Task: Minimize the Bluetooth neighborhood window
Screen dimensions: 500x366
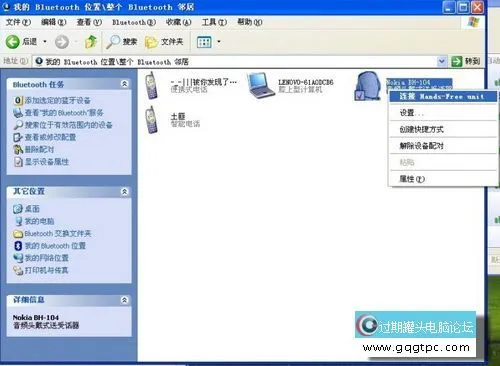Action: pyautogui.click(x=448, y=7)
